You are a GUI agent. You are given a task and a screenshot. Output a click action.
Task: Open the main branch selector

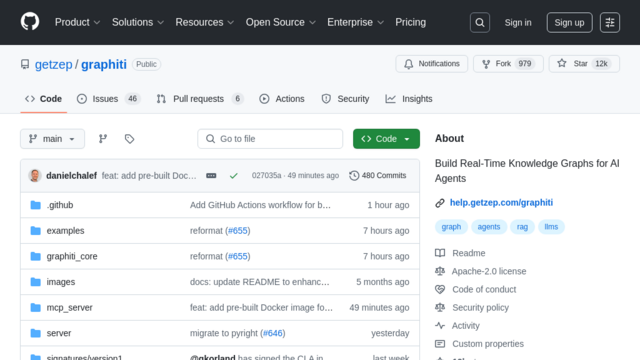coord(53,139)
